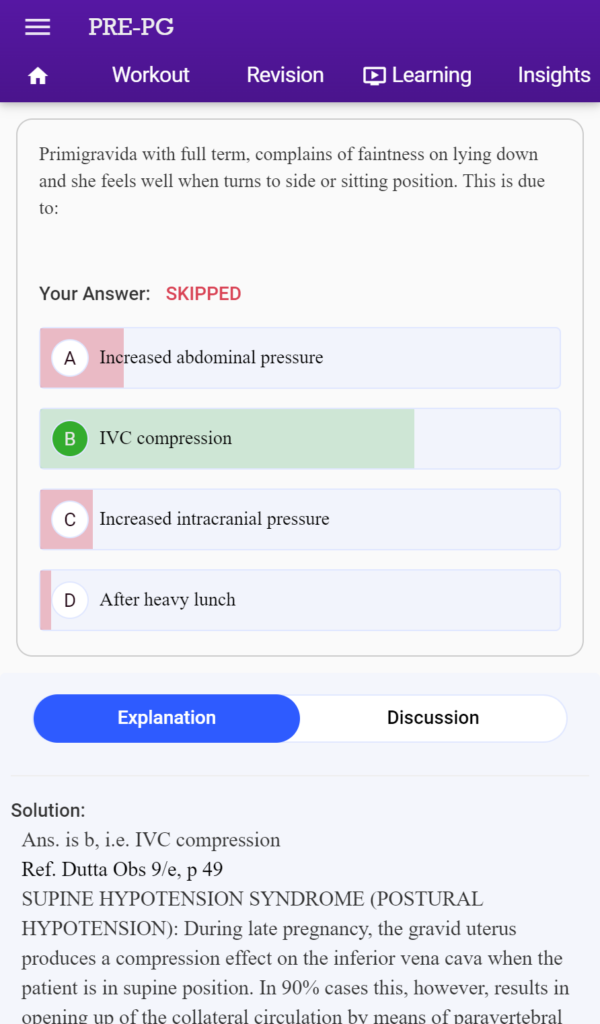Select the green option B circle
Screen dimensions: 600x1024
click(70, 439)
